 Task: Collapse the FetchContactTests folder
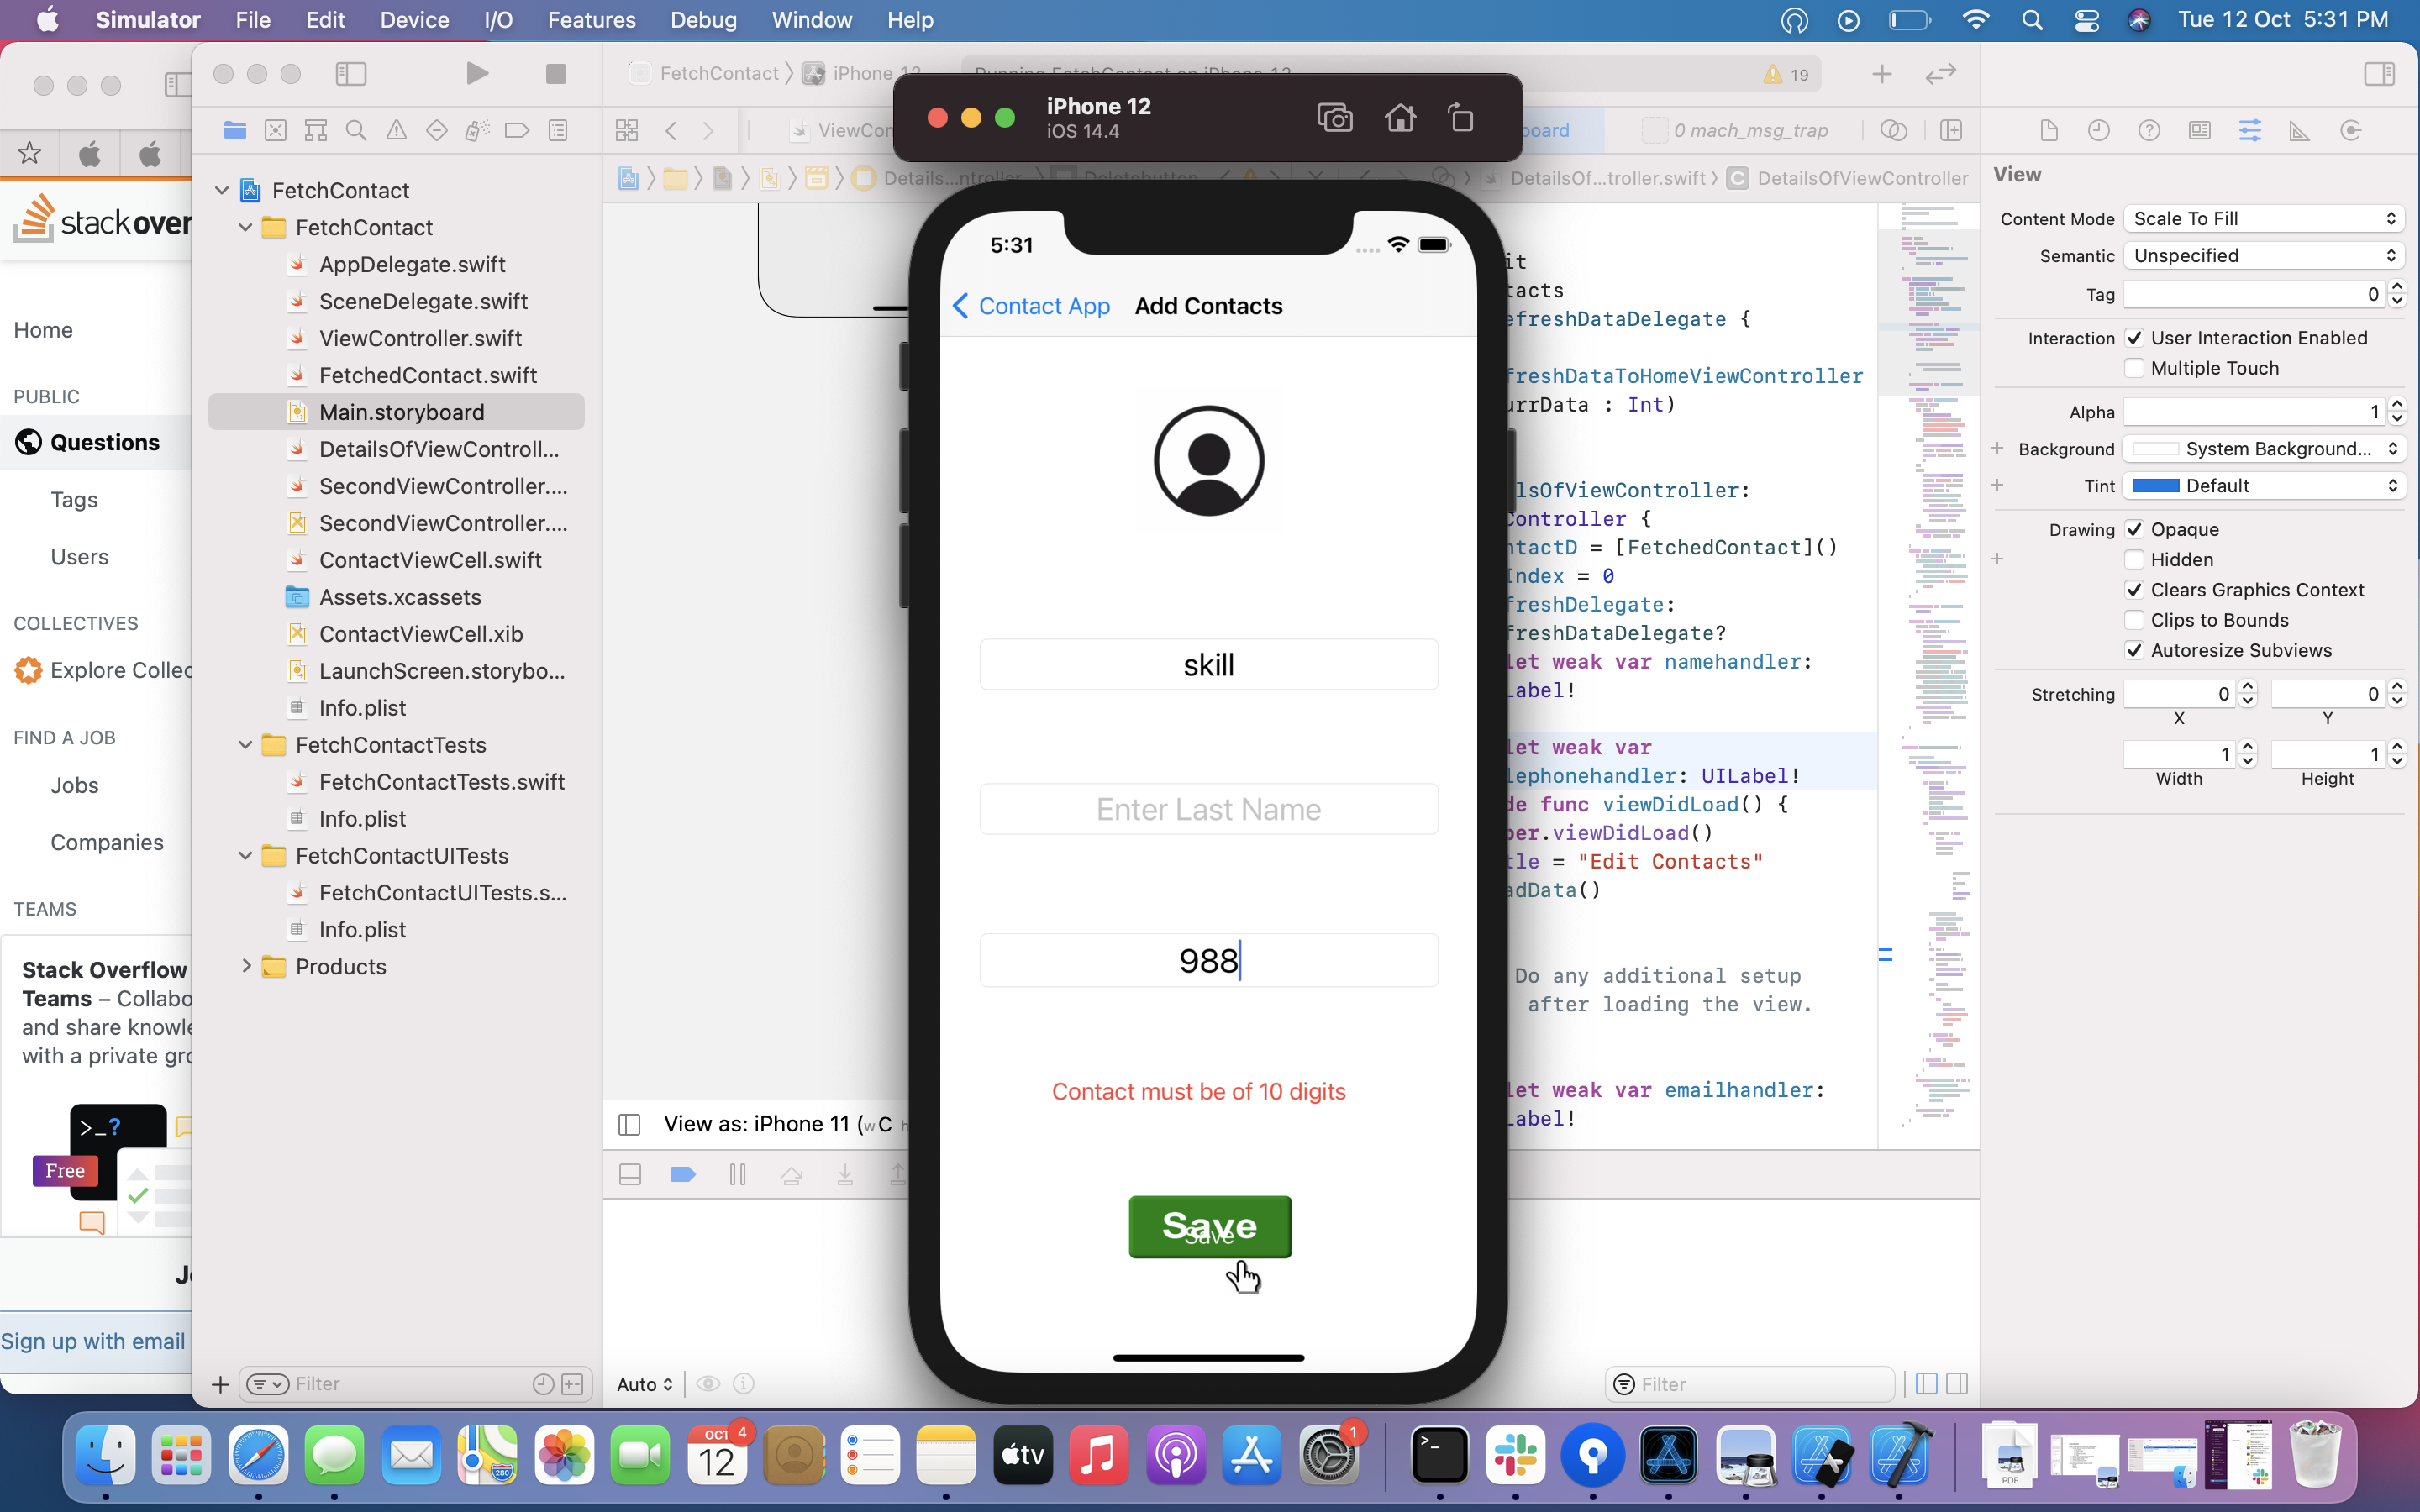tap(246, 744)
